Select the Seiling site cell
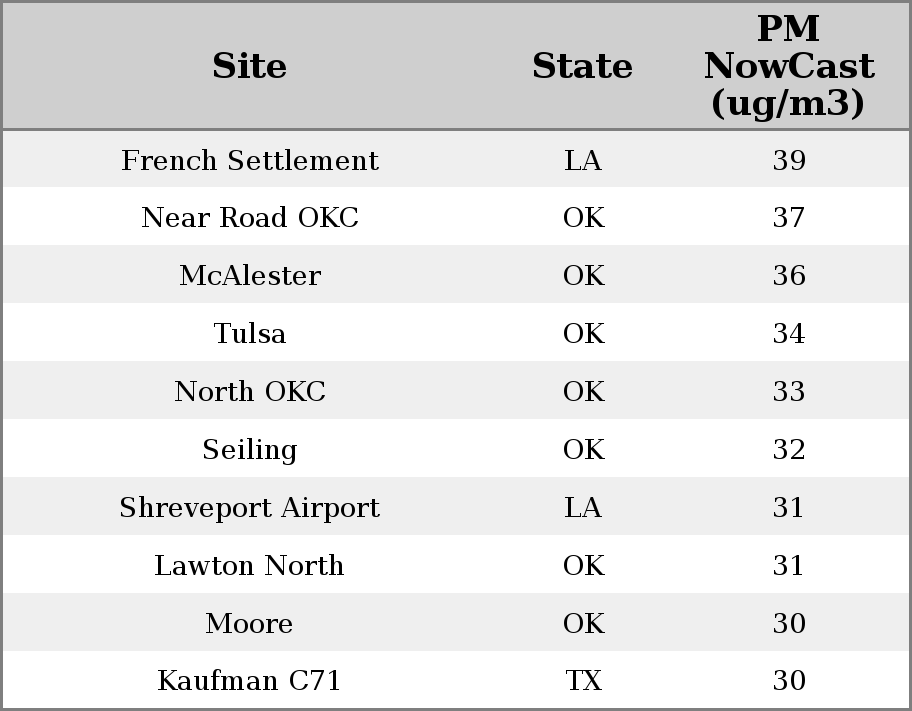This screenshot has height=711, width=912. [249, 449]
